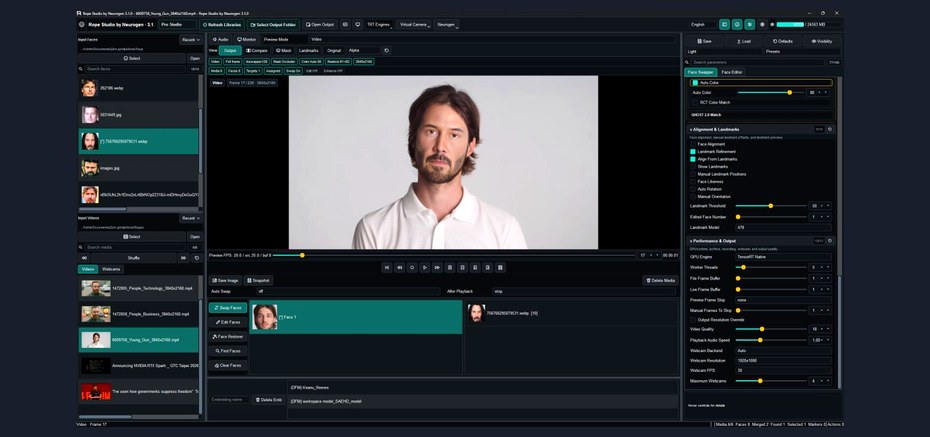Select the Output view tab
The height and width of the screenshot is (437, 930).
(230, 51)
